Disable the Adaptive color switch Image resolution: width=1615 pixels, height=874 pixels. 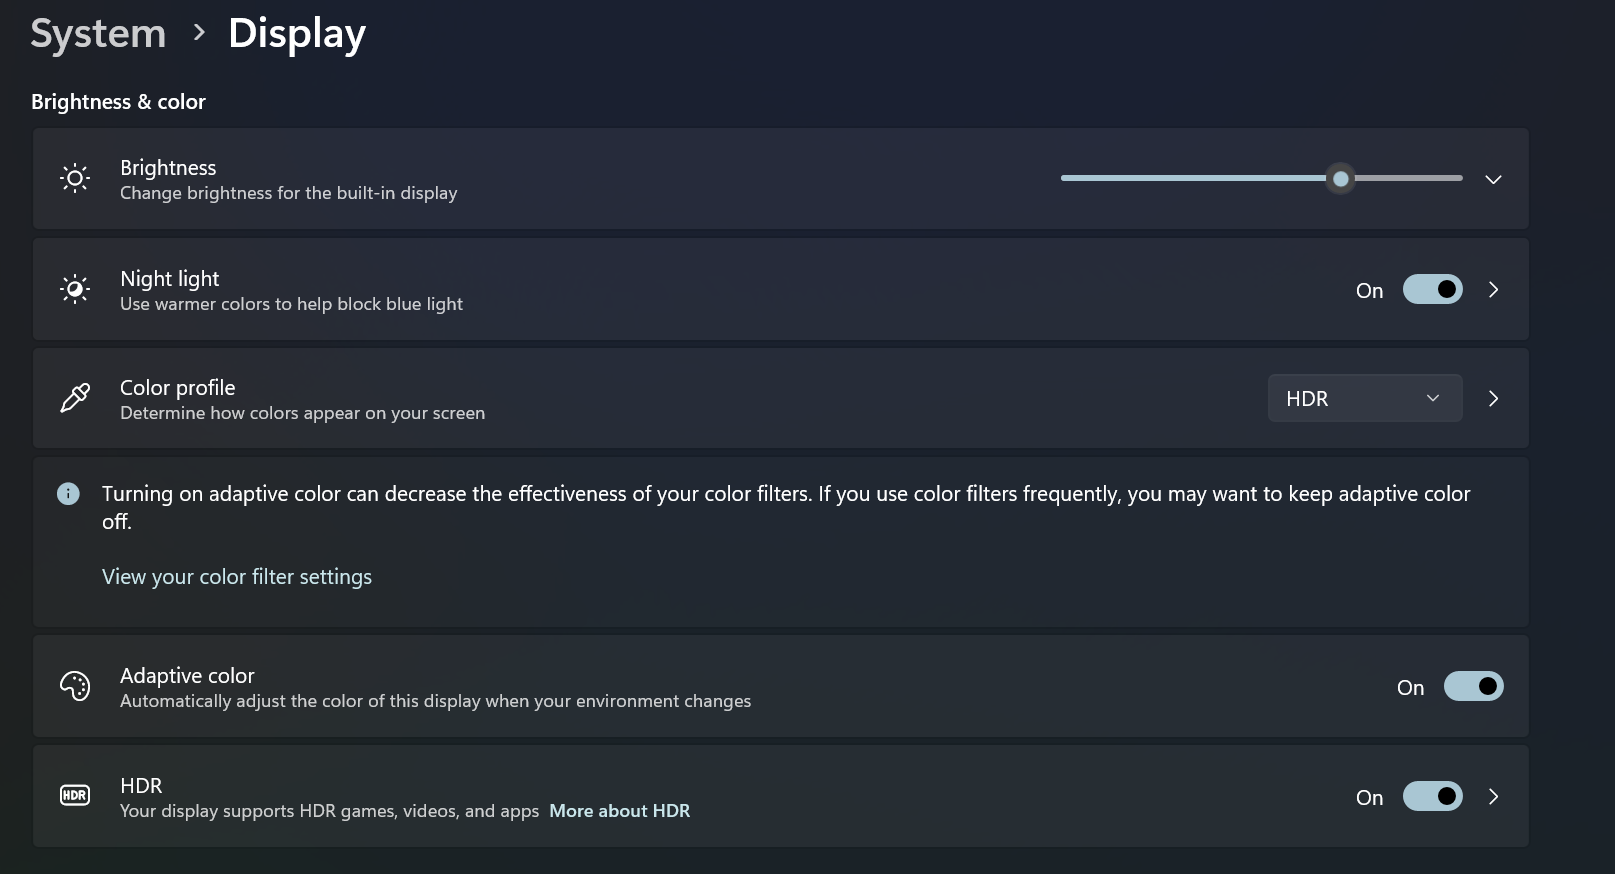click(x=1473, y=686)
